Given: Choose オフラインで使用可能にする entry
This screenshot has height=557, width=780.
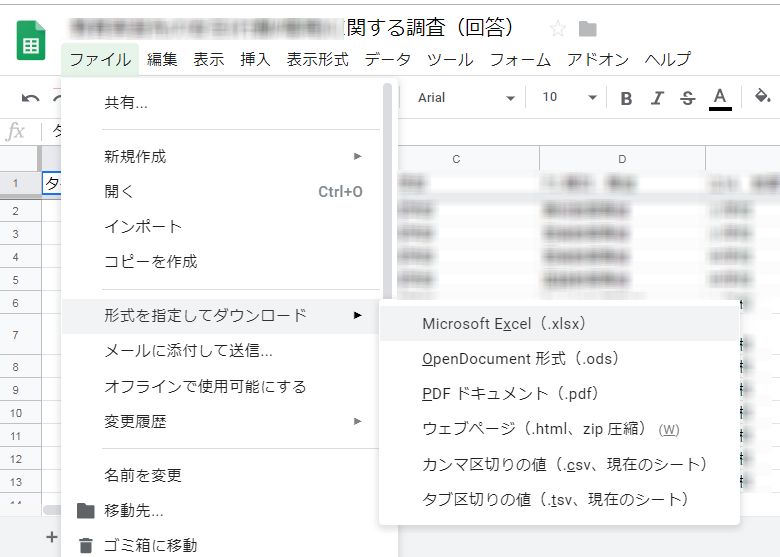Looking at the screenshot, I should (x=222, y=386).
